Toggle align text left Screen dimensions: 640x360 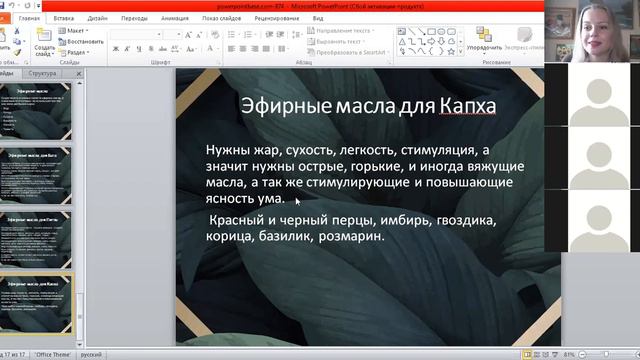click(231, 49)
